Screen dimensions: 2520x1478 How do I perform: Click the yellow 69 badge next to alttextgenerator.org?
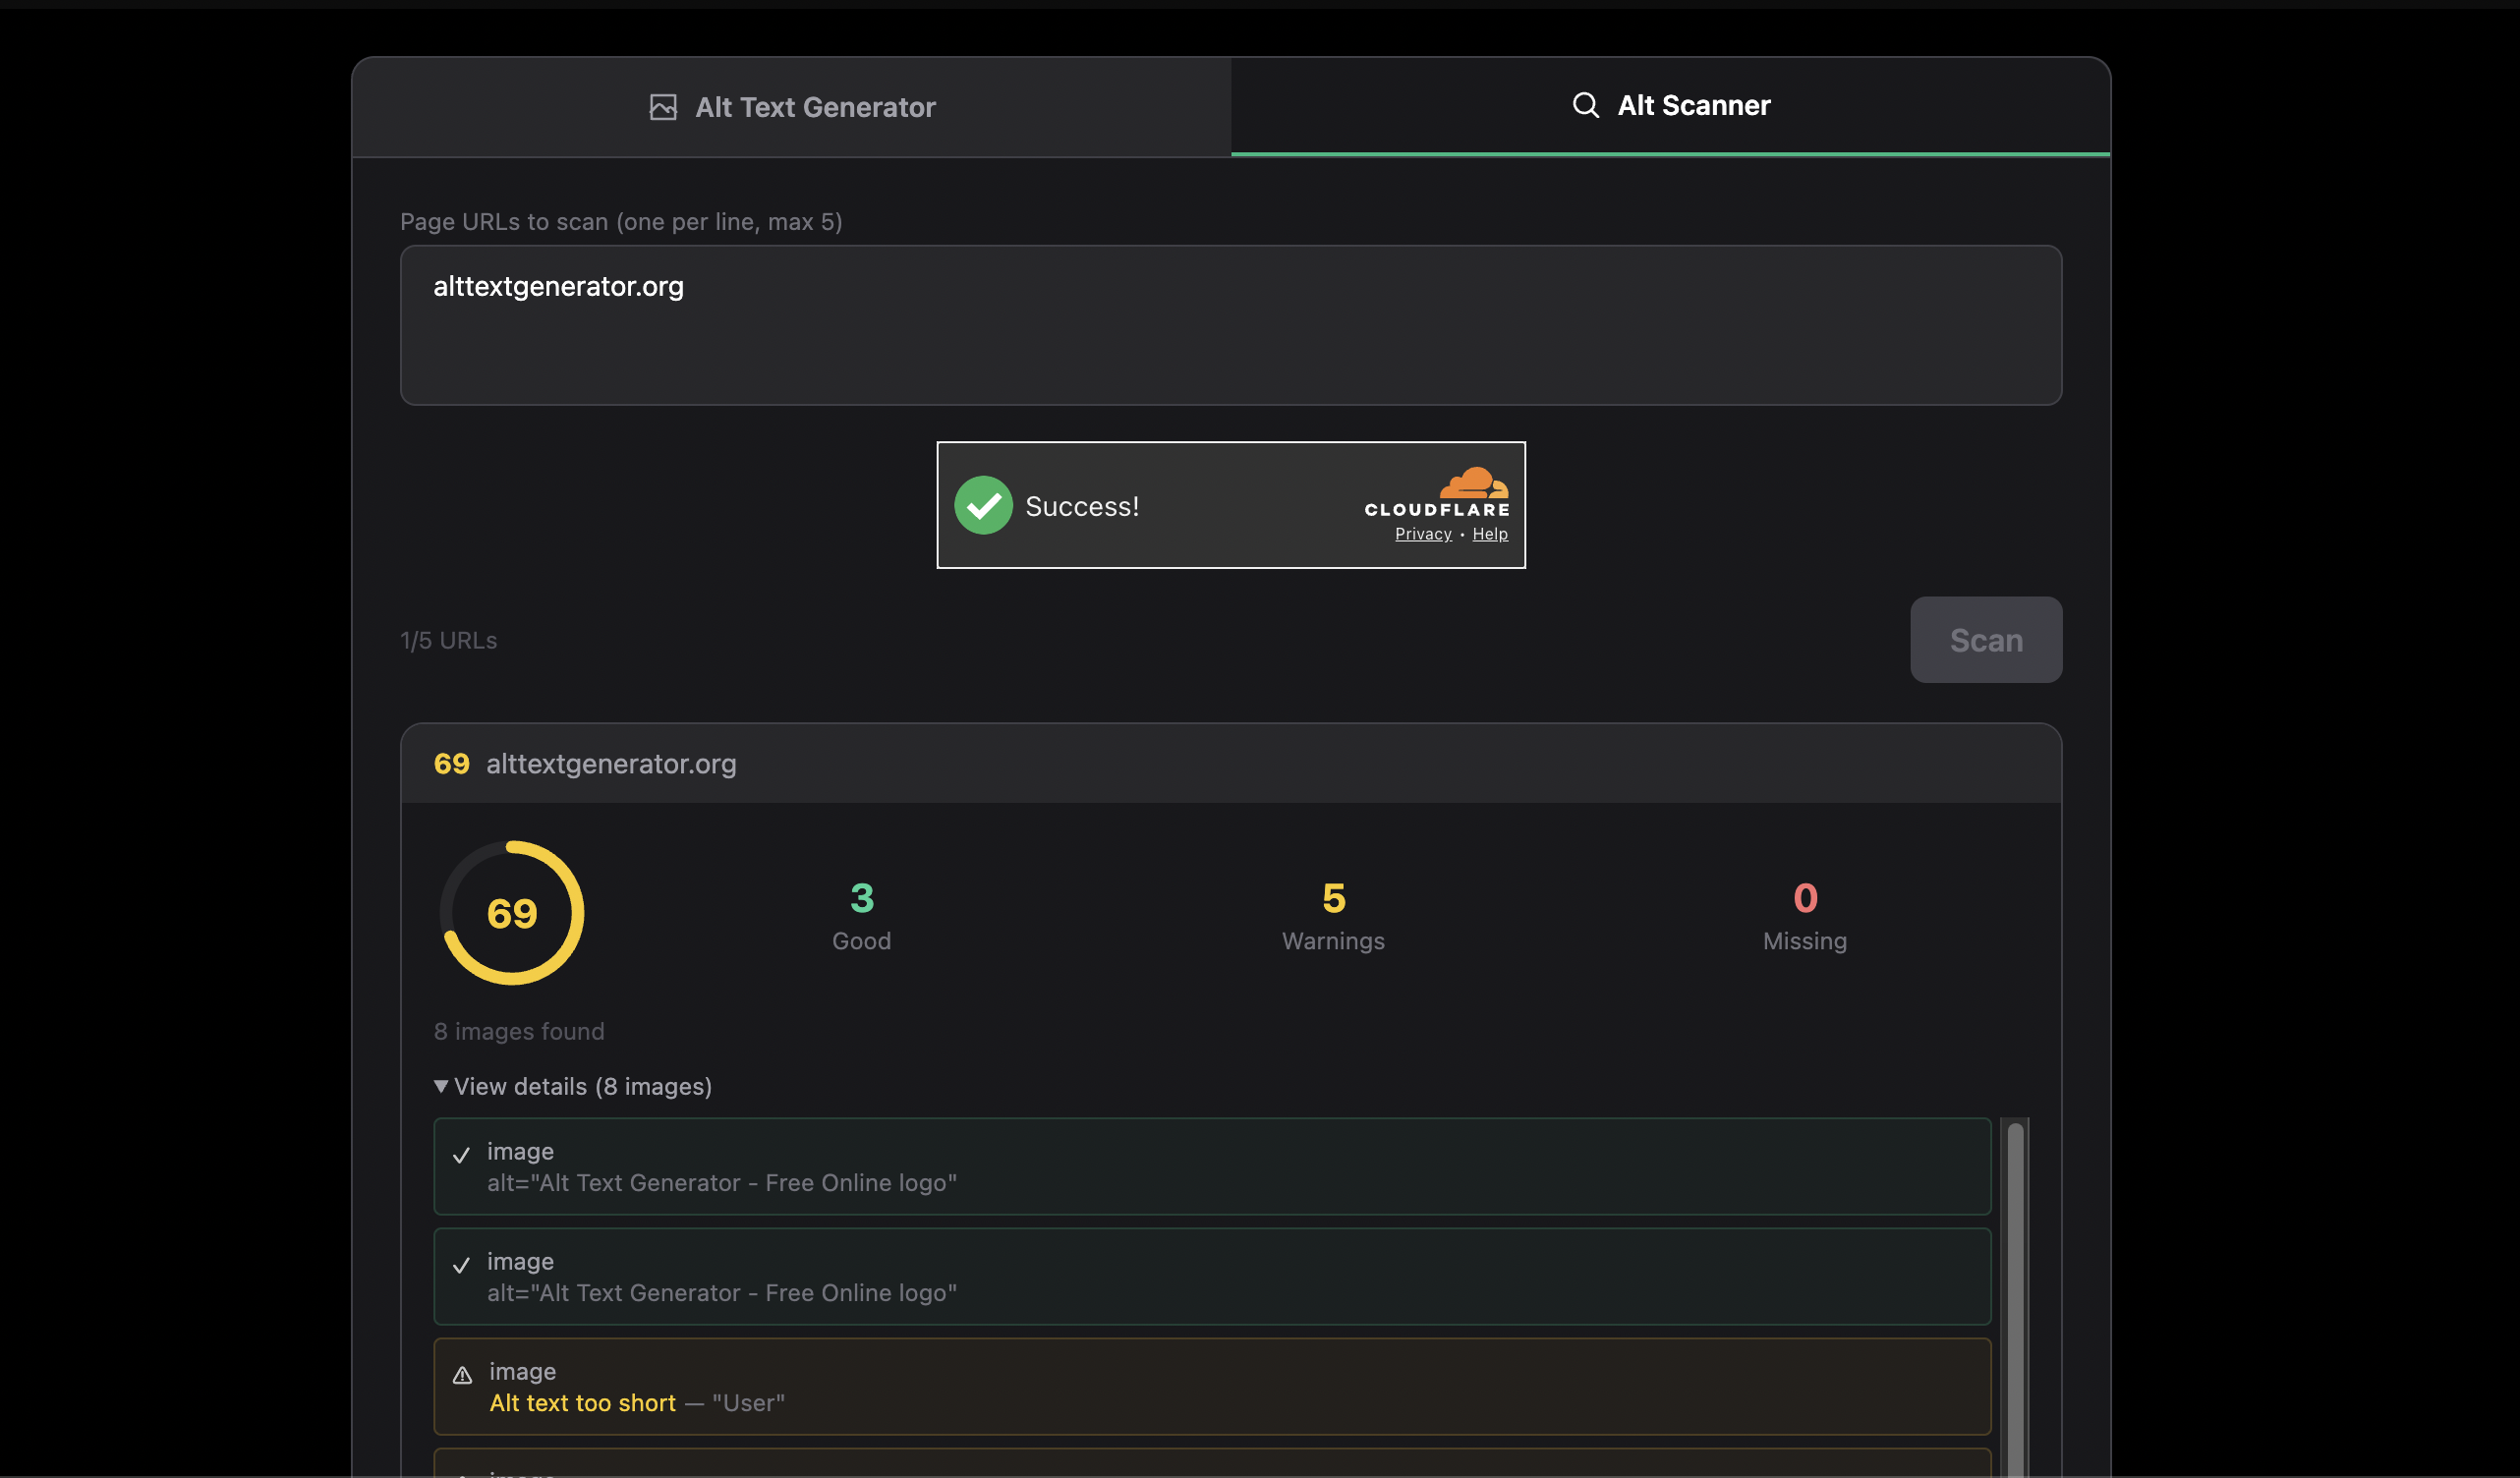pos(451,763)
